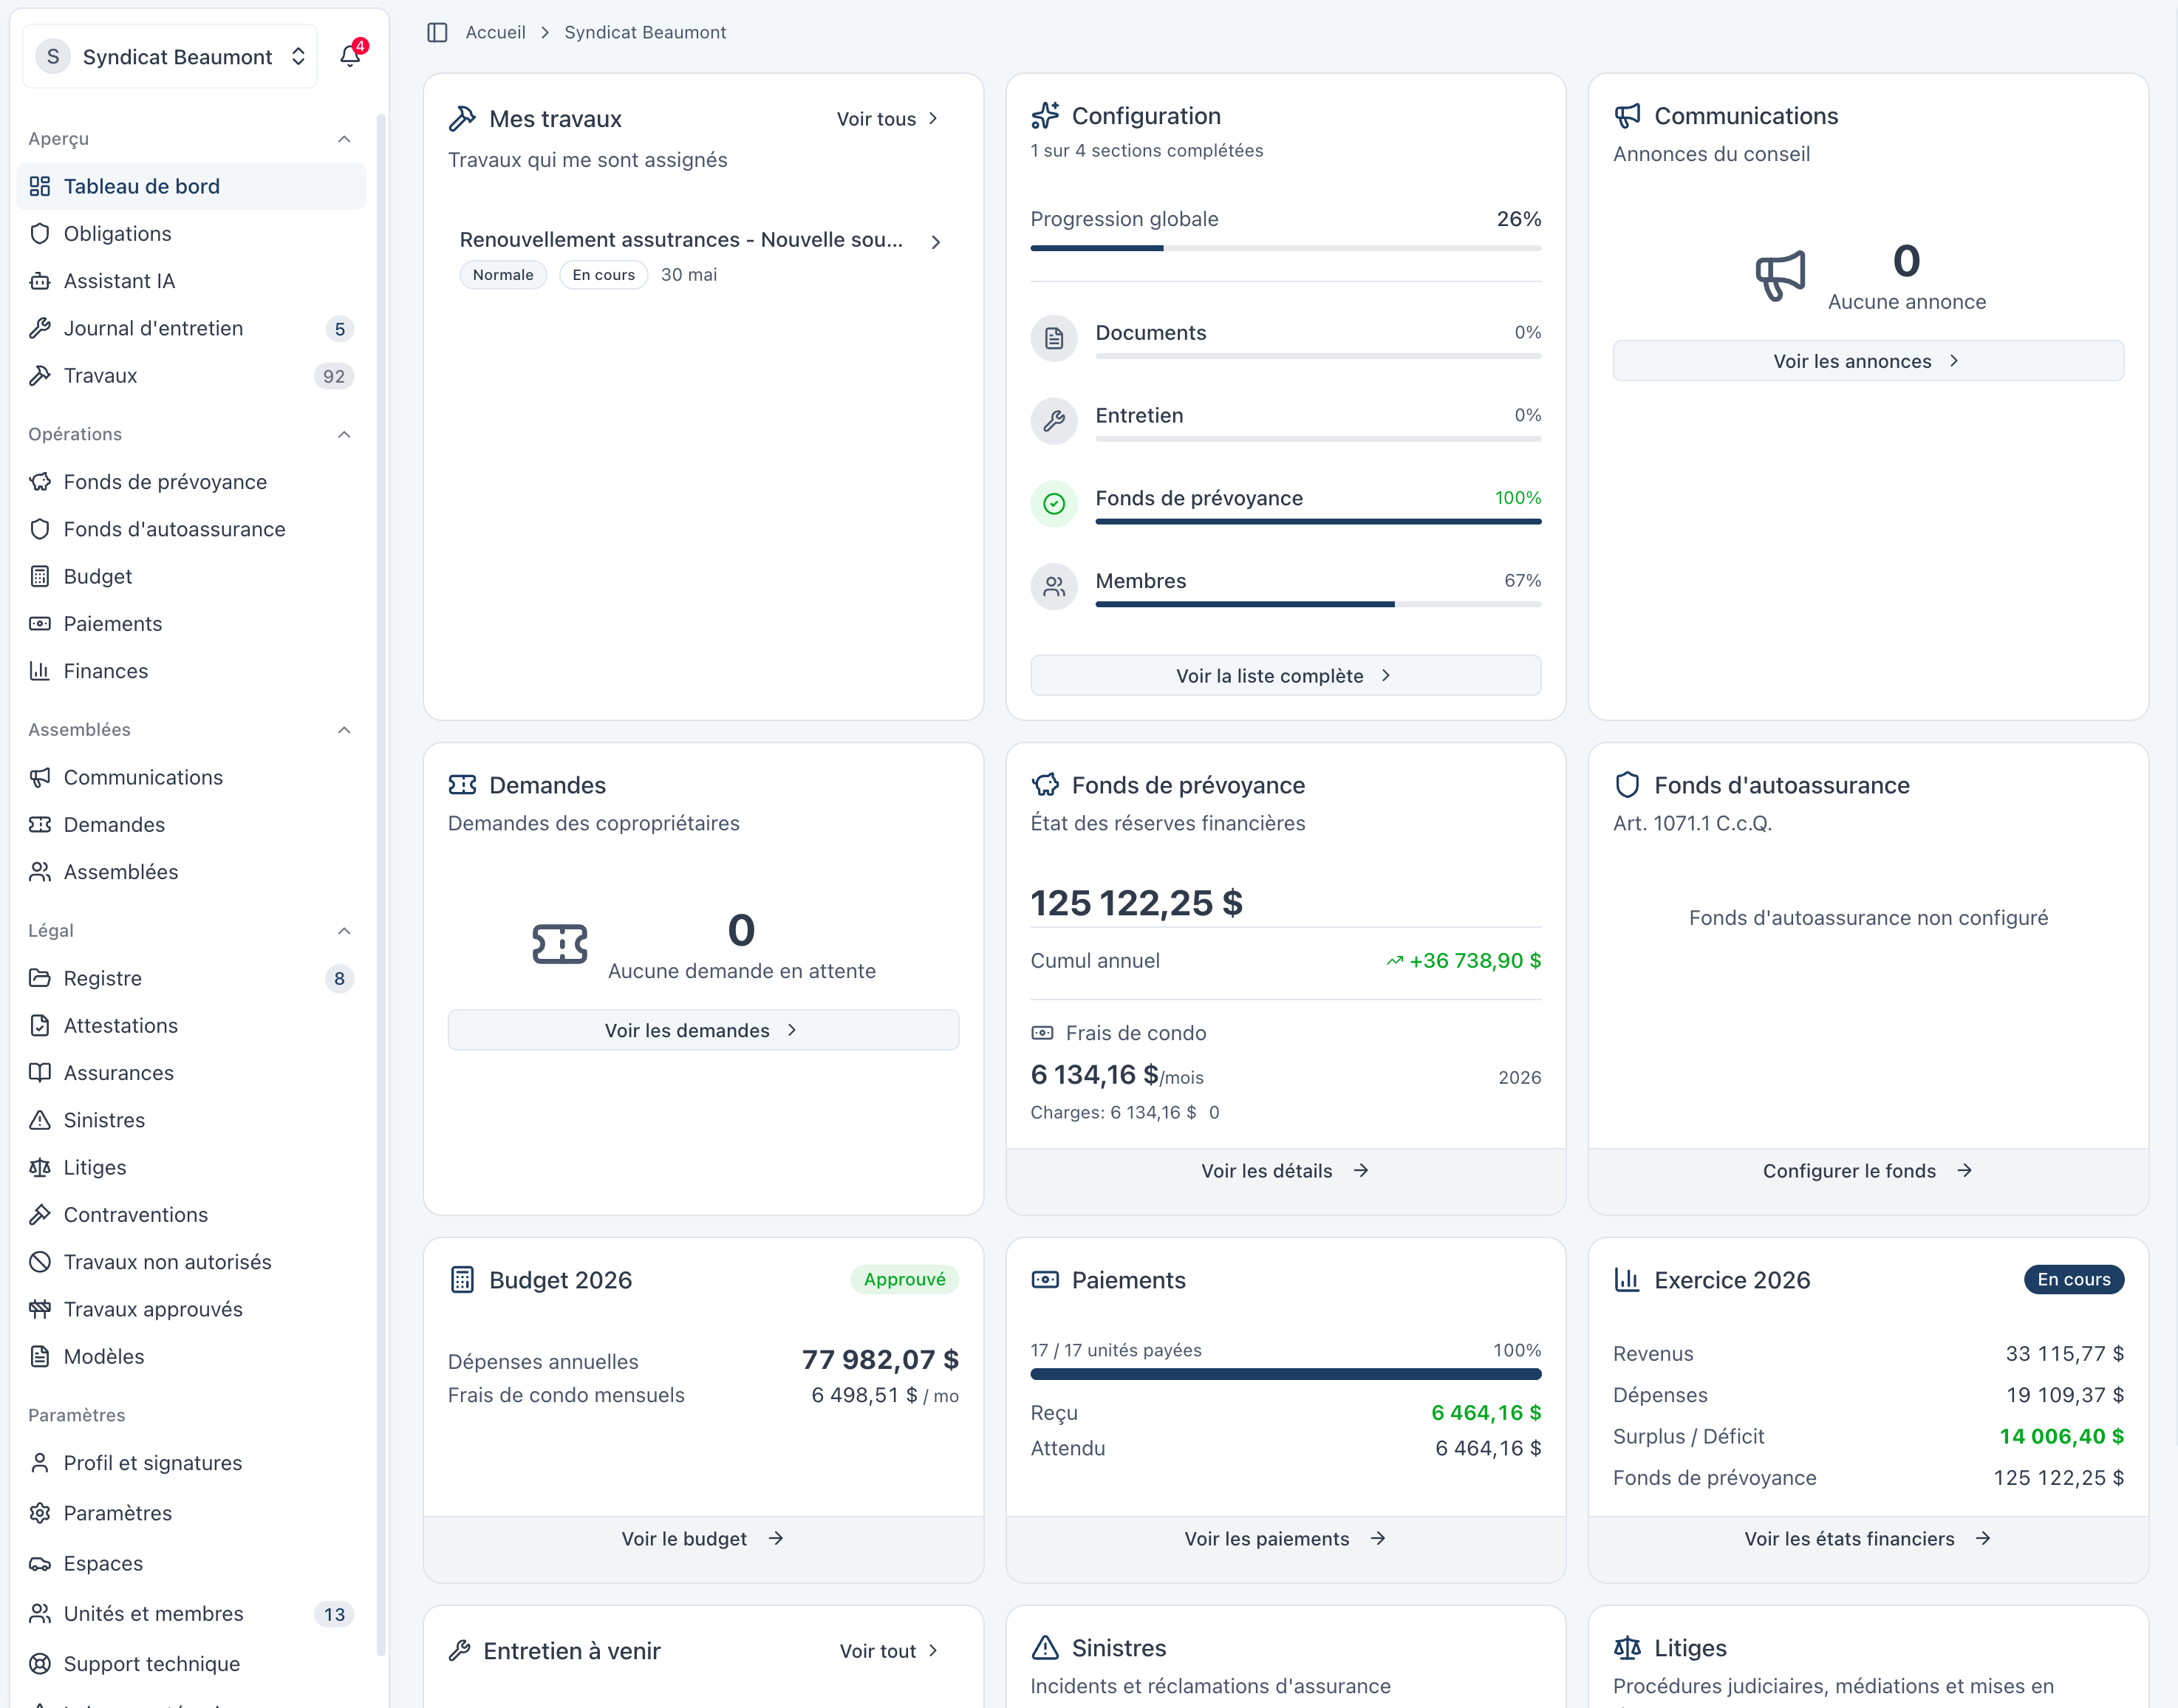The image size is (2178, 1708).
Task: Click the sidebar vertical scrollbar
Action: (x=380, y=885)
